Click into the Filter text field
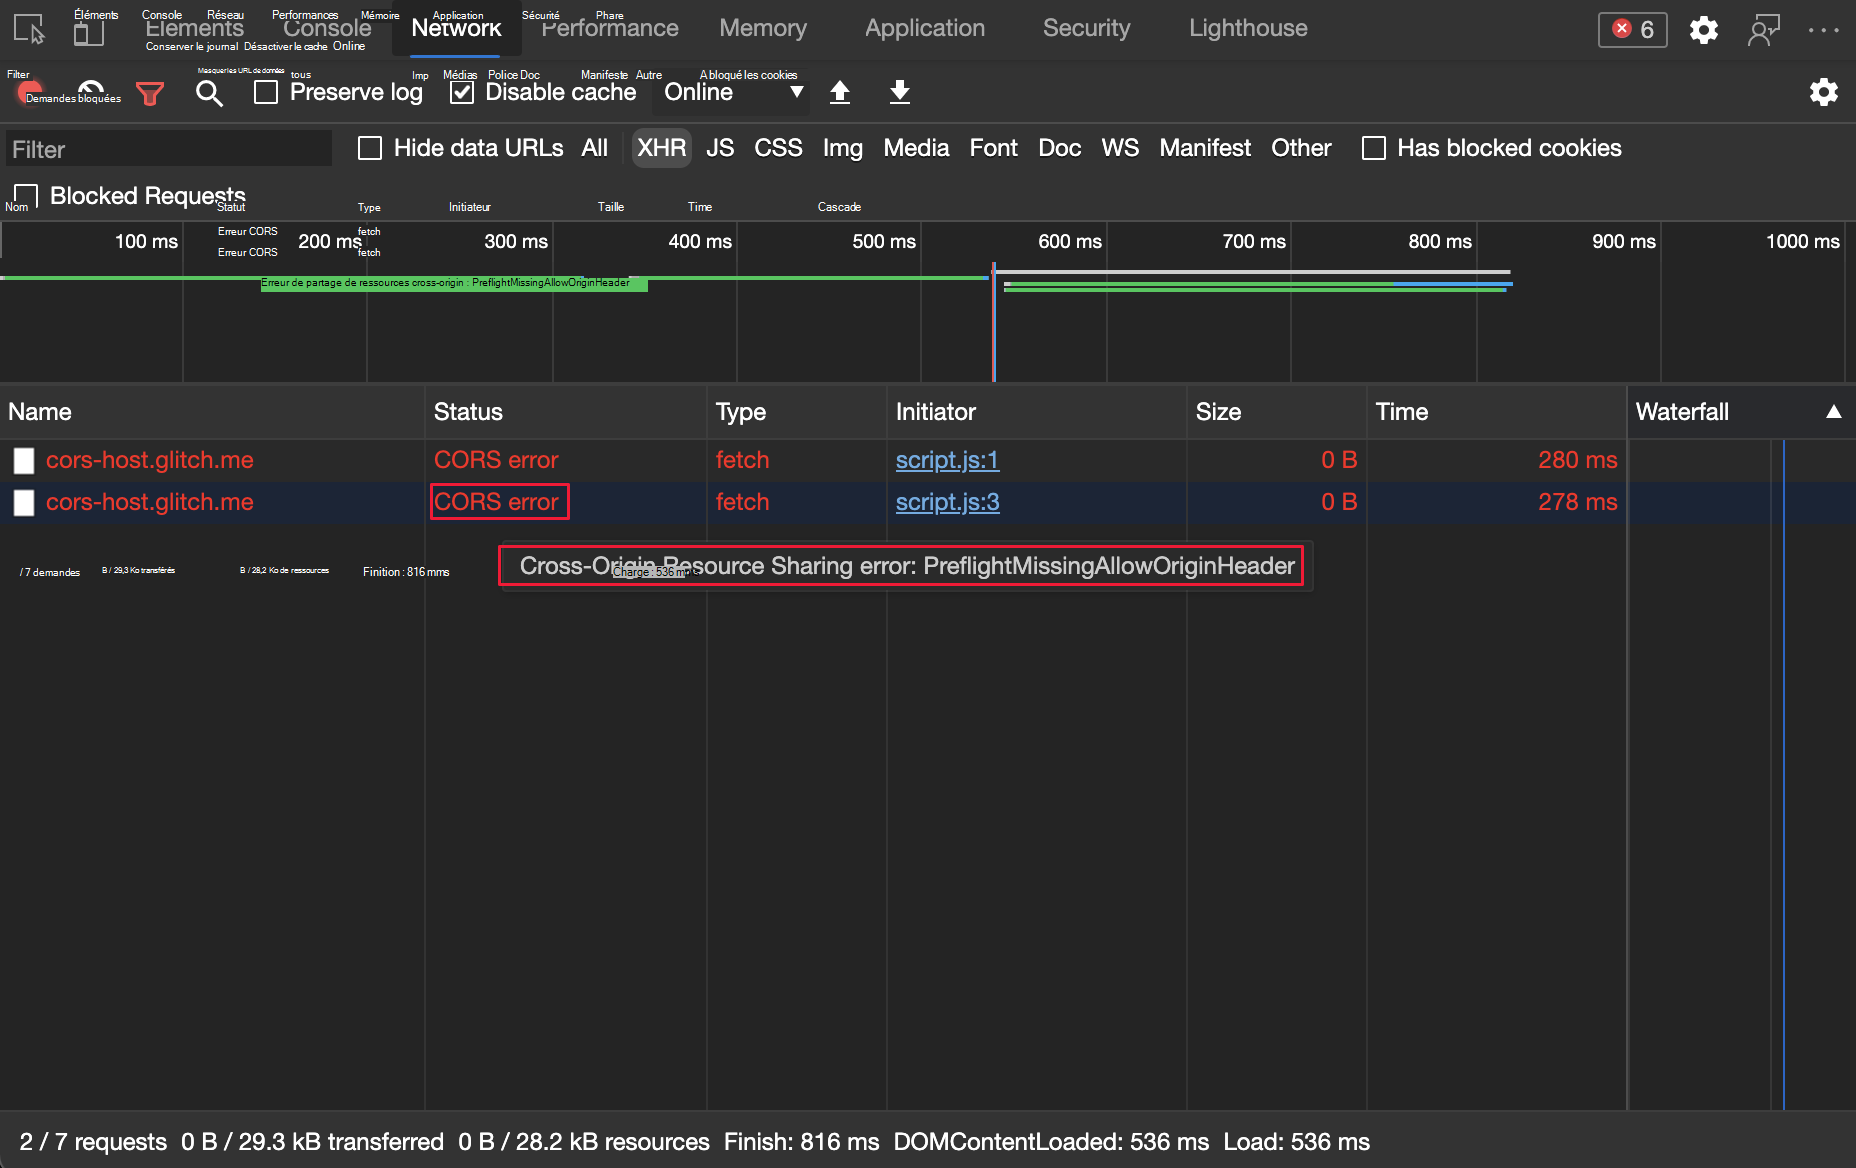This screenshot has height=1168, width=1856. point(169,149)
